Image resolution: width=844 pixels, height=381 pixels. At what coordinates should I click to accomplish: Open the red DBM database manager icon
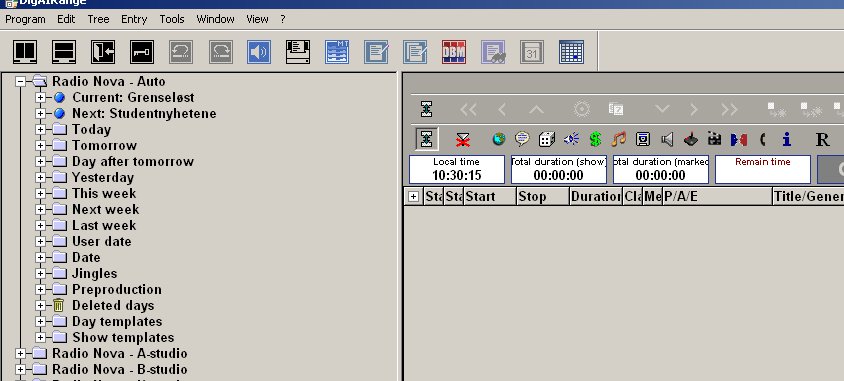click(454, 52)
